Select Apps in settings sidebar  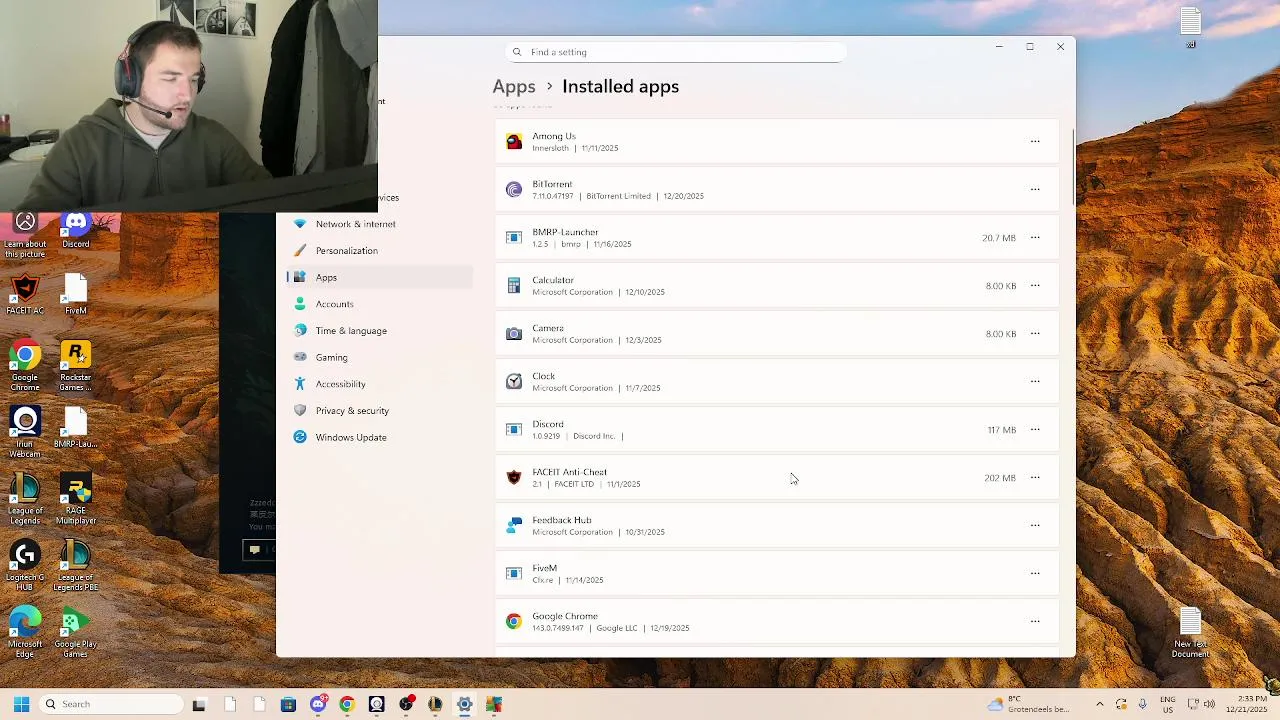coord(379,278)
